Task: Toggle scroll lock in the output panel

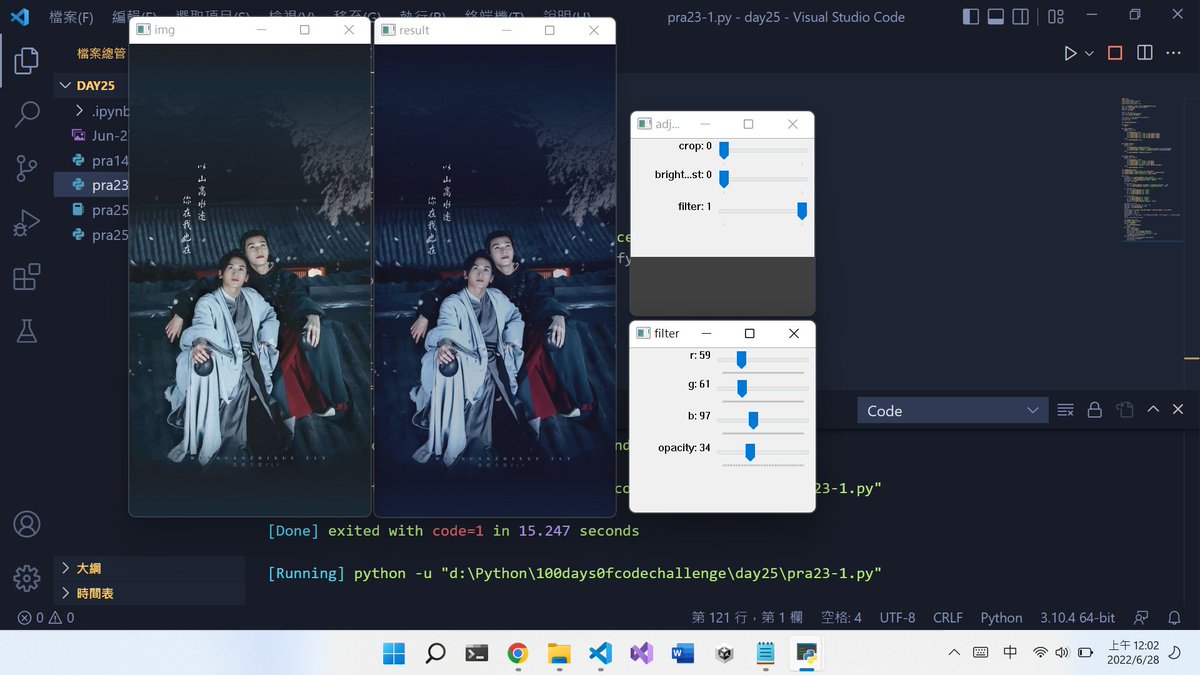Action: click(x=1094, y=409)
